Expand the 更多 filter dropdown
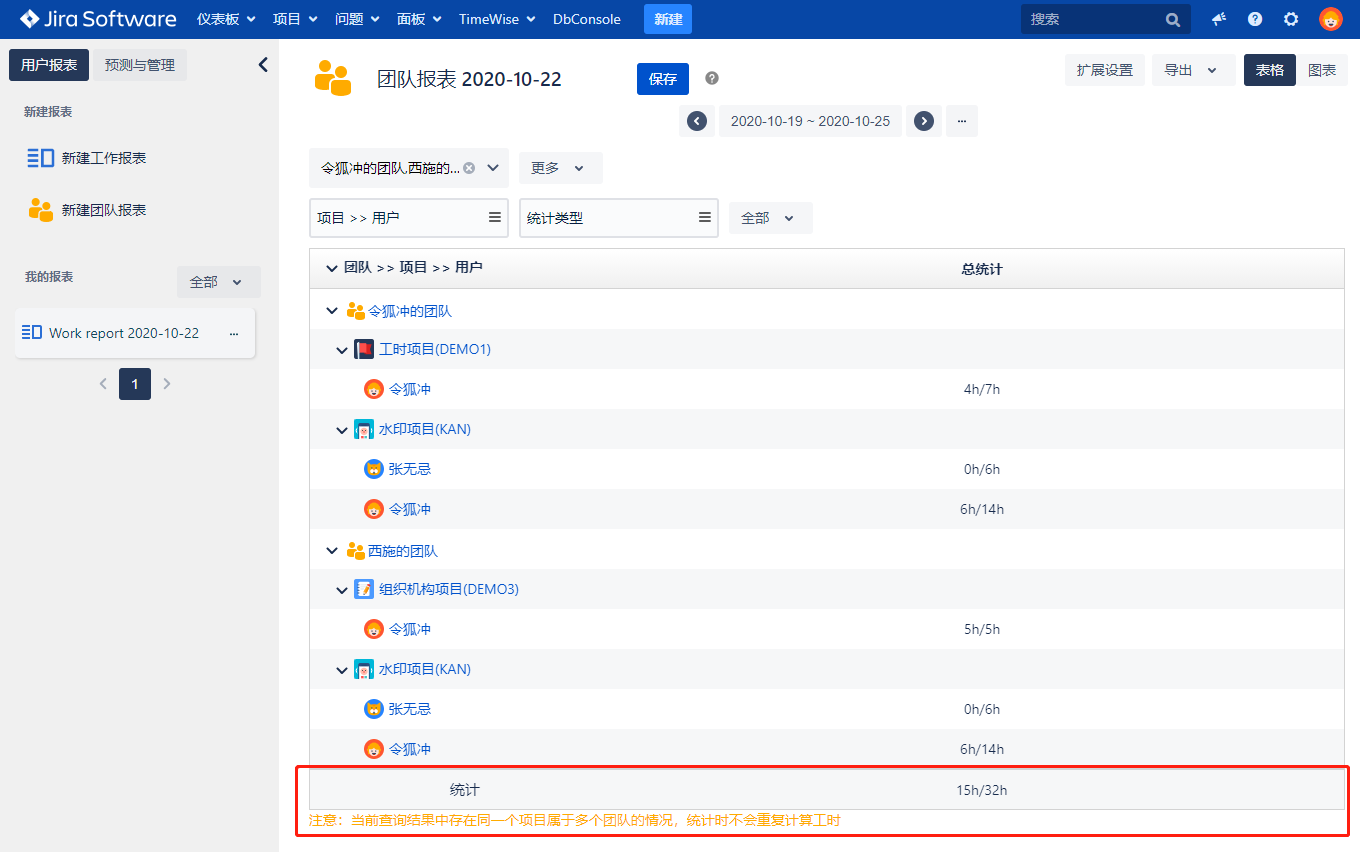This screenshot has width=1360, height=852. click(559, 168)
